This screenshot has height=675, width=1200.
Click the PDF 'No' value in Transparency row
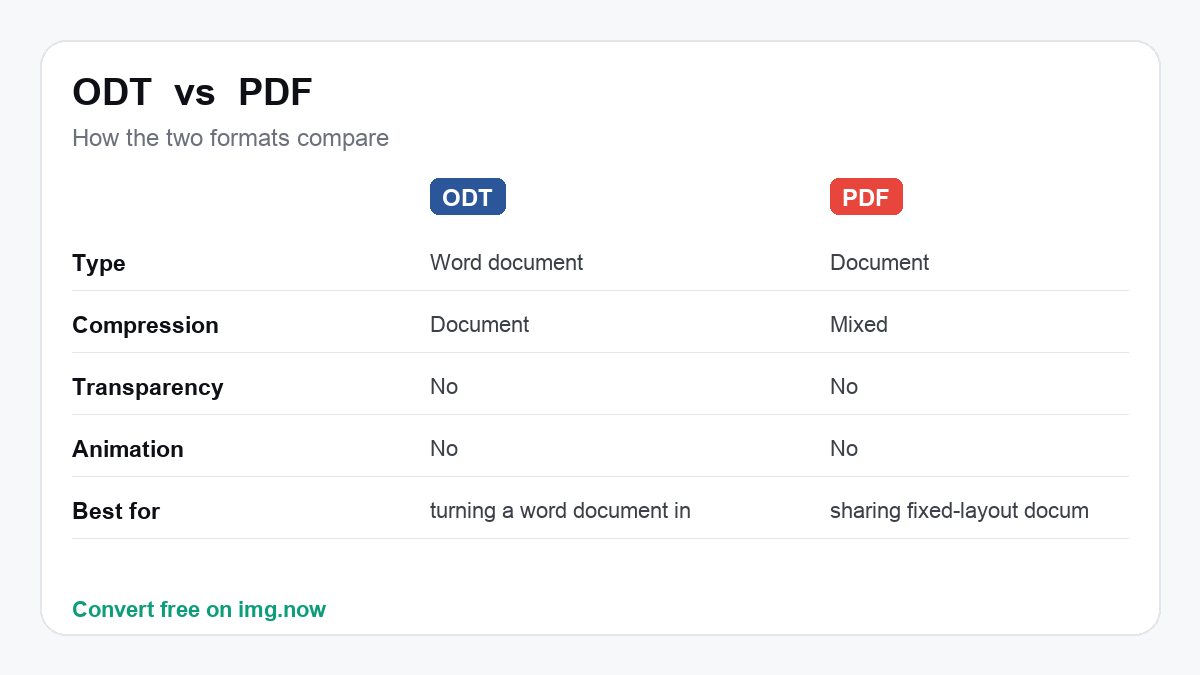(x=844, y=386)
